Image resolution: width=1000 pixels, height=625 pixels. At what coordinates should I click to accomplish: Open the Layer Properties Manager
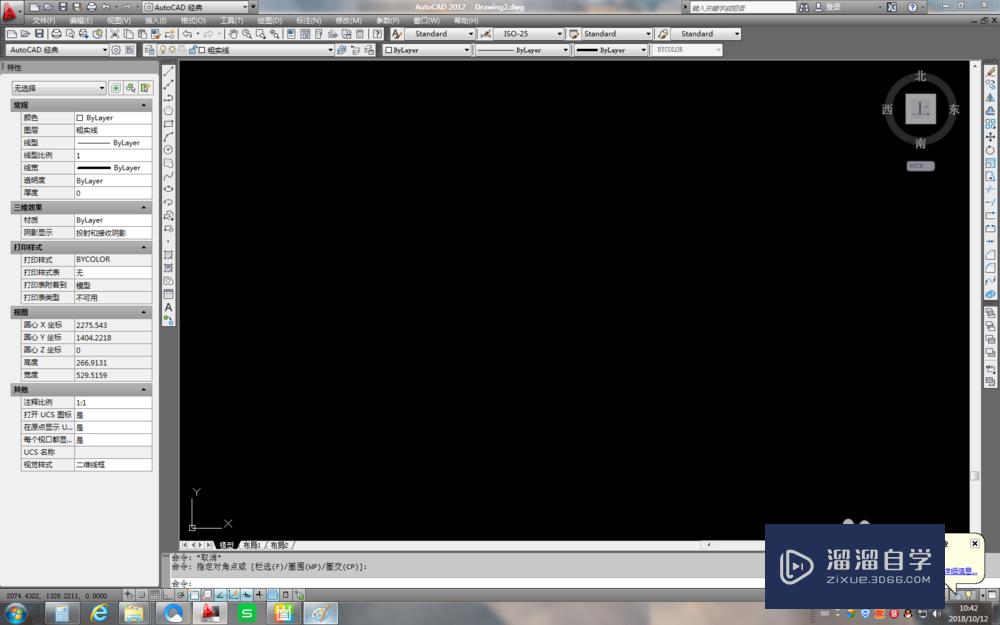pyautogui.click(x=149, y=50)
